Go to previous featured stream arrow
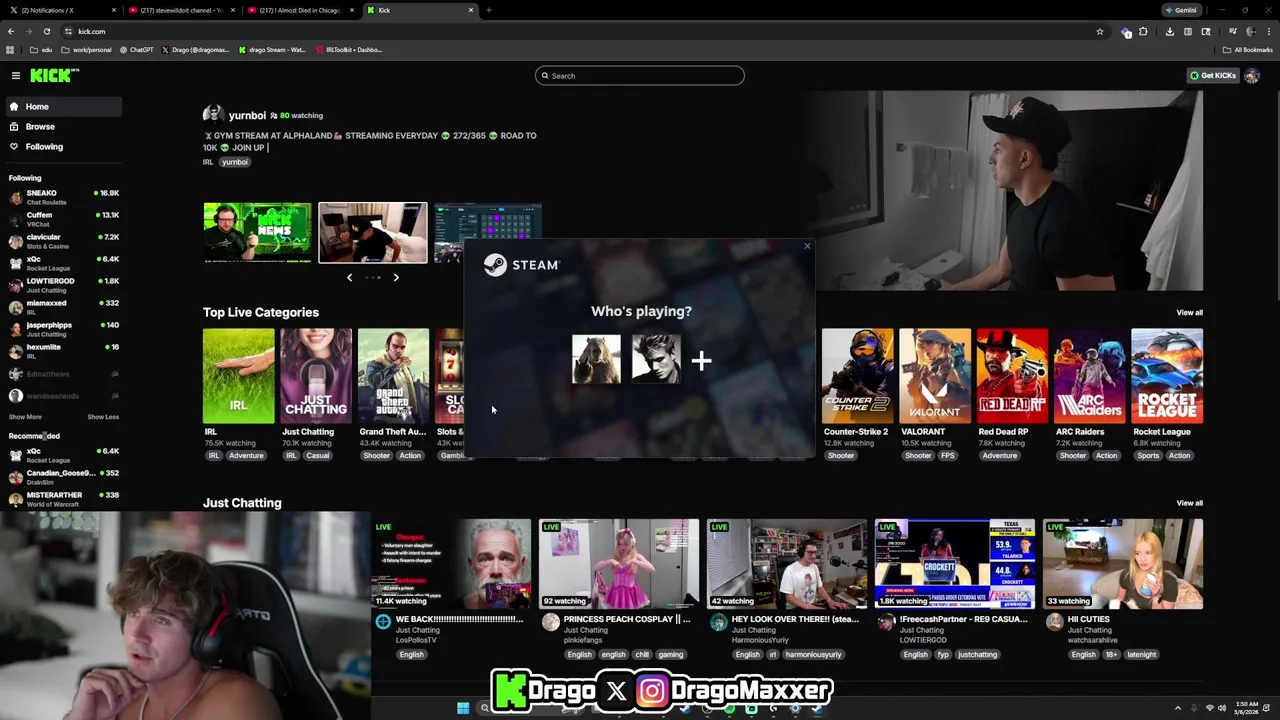 tap(349, 277)
